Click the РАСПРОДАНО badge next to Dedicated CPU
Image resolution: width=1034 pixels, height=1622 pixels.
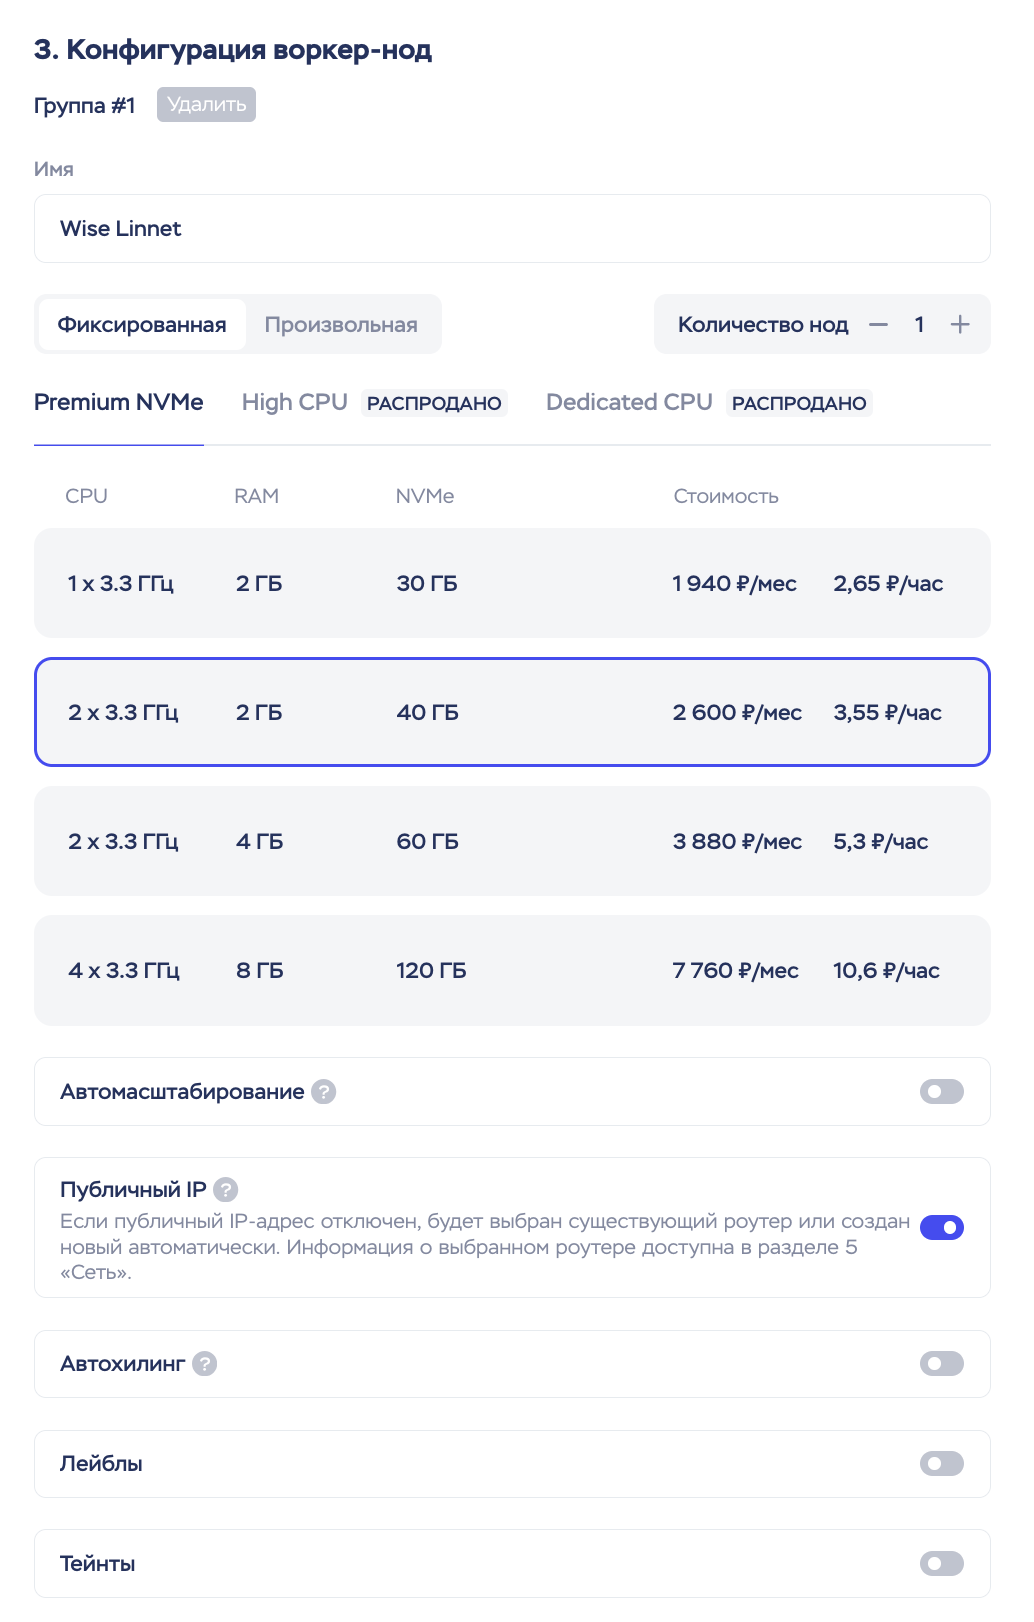799,403
